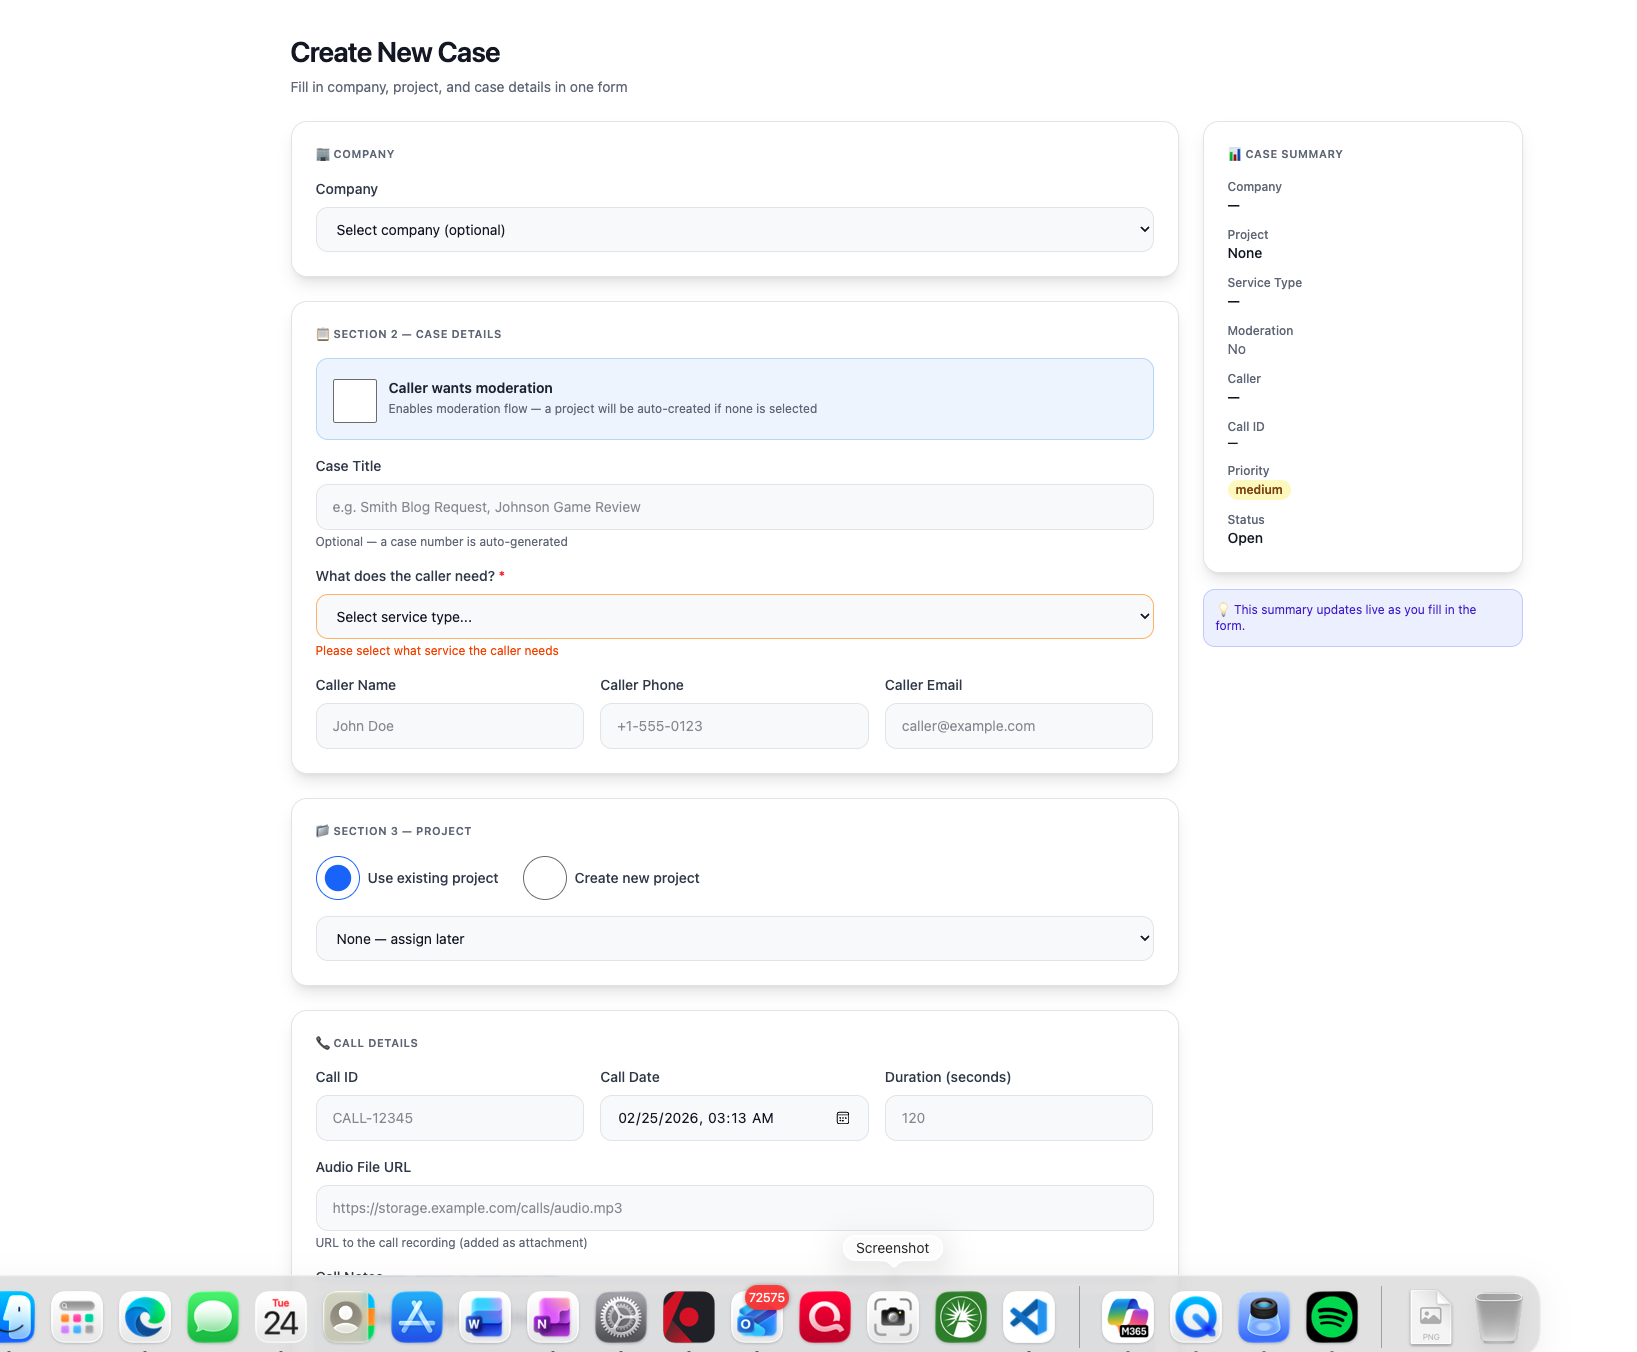Open the Select company dropdown

734,229
